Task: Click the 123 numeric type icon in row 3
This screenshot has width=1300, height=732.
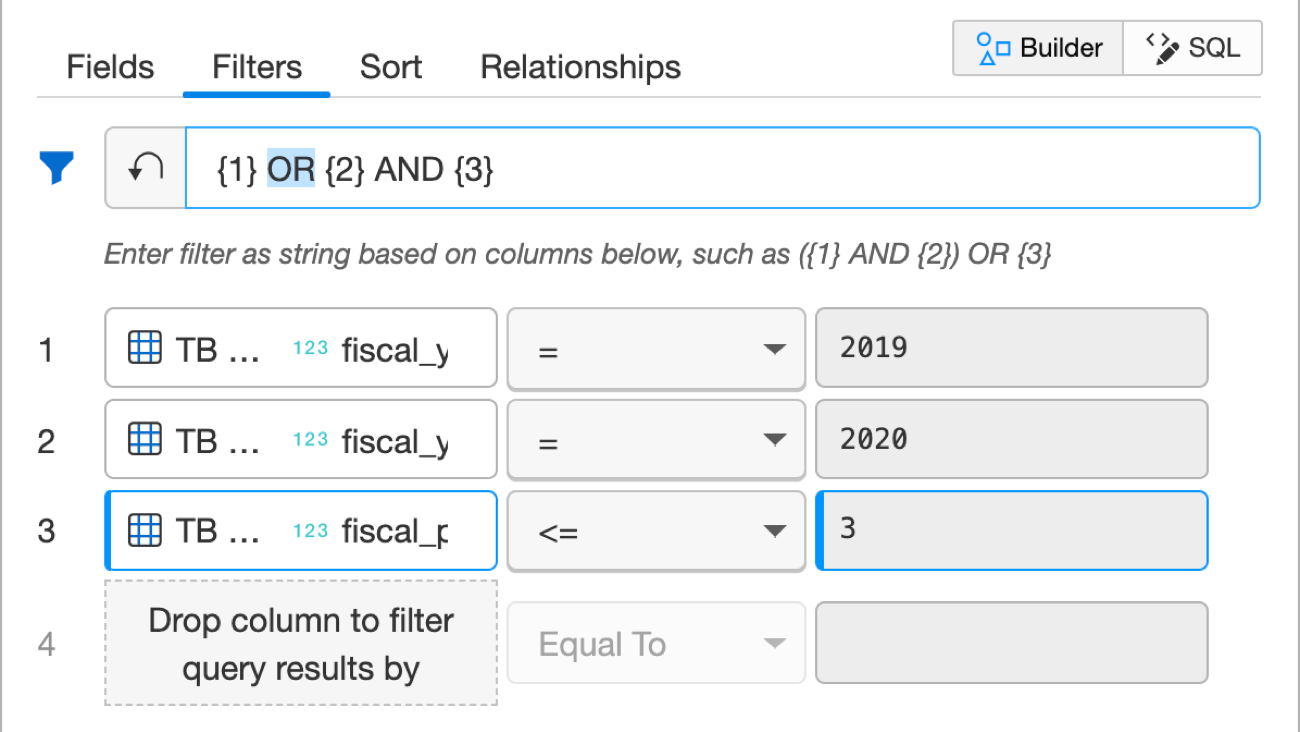Action: (310, 531)
